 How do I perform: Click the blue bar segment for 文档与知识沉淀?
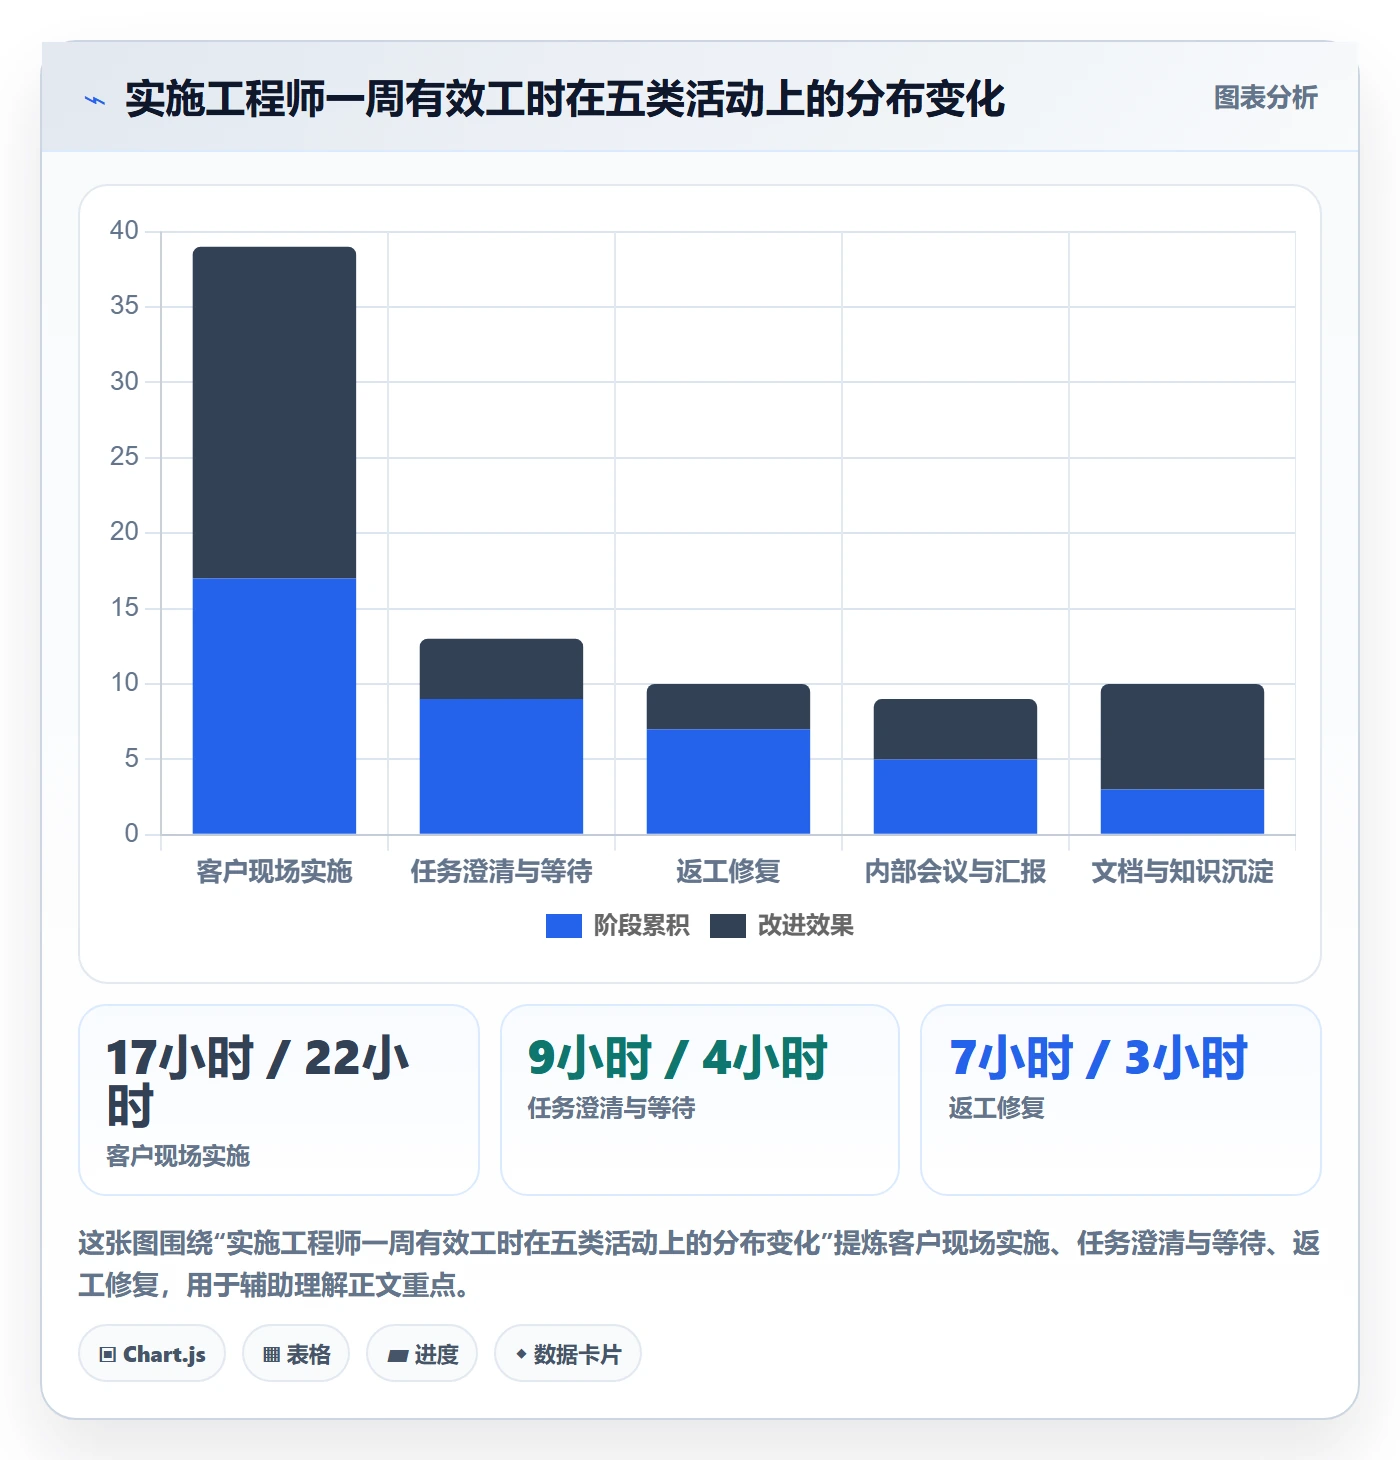click(x=1182, y=811)
